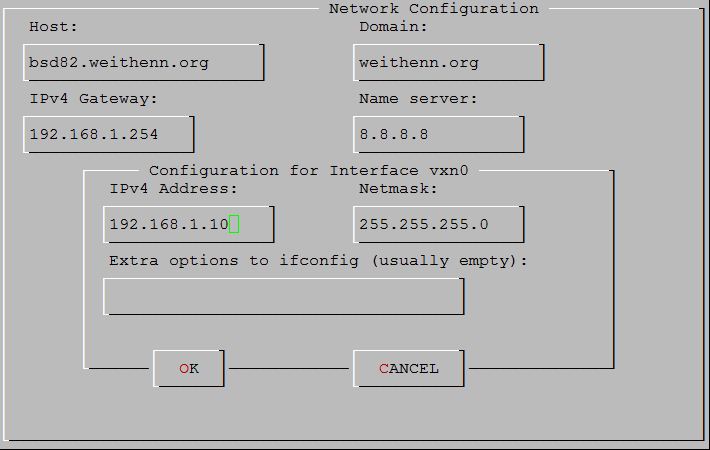Click the "Name server:" label

pos(418,99)
